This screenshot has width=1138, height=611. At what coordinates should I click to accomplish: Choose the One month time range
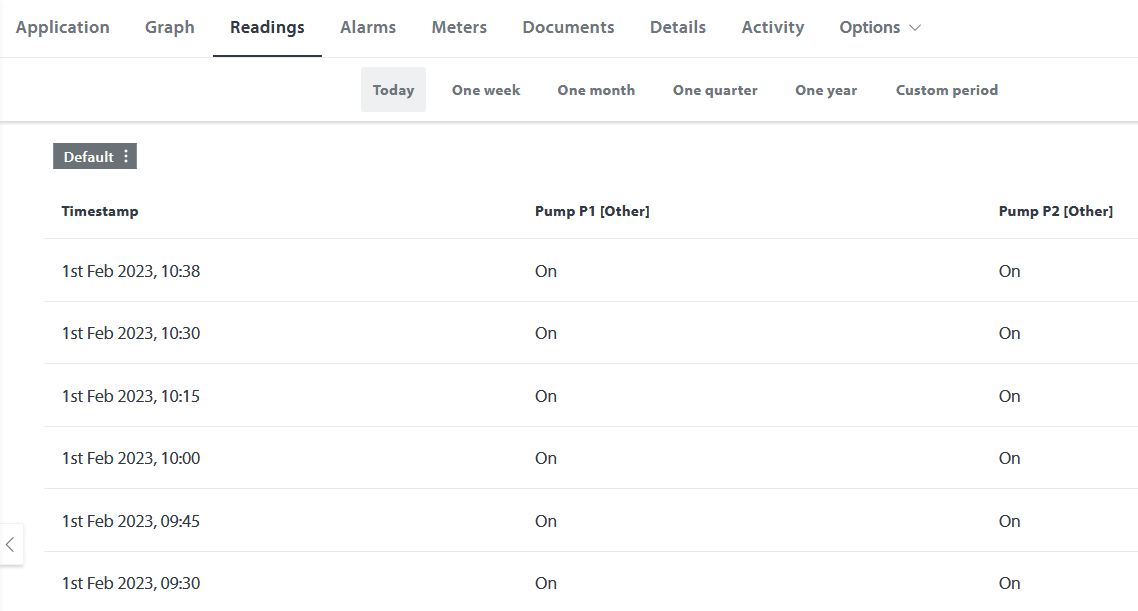[596, 90]
